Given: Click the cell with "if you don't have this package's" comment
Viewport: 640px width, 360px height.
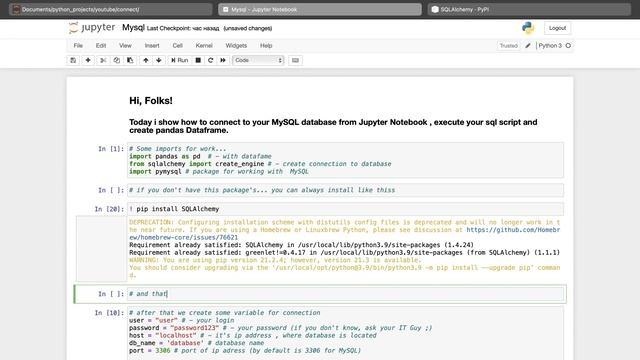Looking at the screenshot, I should (345, 190).
